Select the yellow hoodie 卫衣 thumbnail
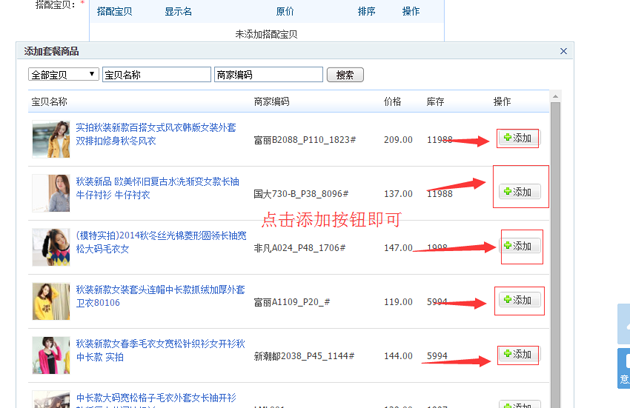Screen dimensions: 630x408 pos(50,301)
